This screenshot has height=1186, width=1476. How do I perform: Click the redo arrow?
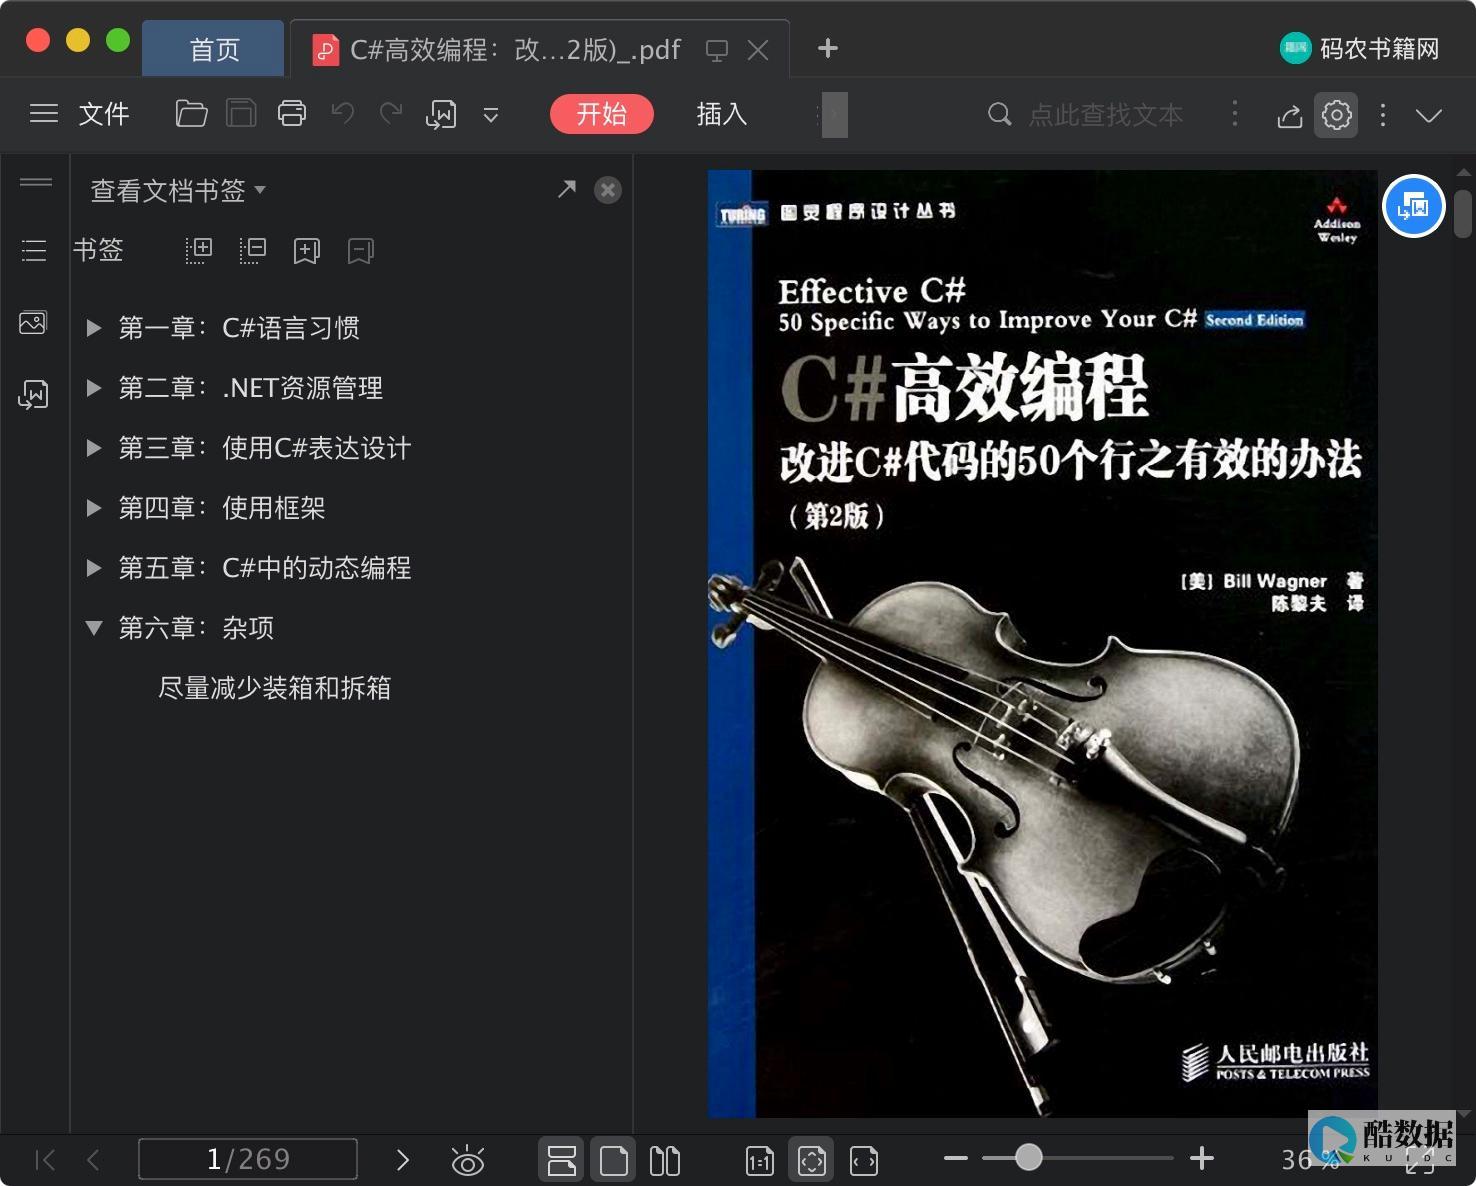(x=391, y=113)
